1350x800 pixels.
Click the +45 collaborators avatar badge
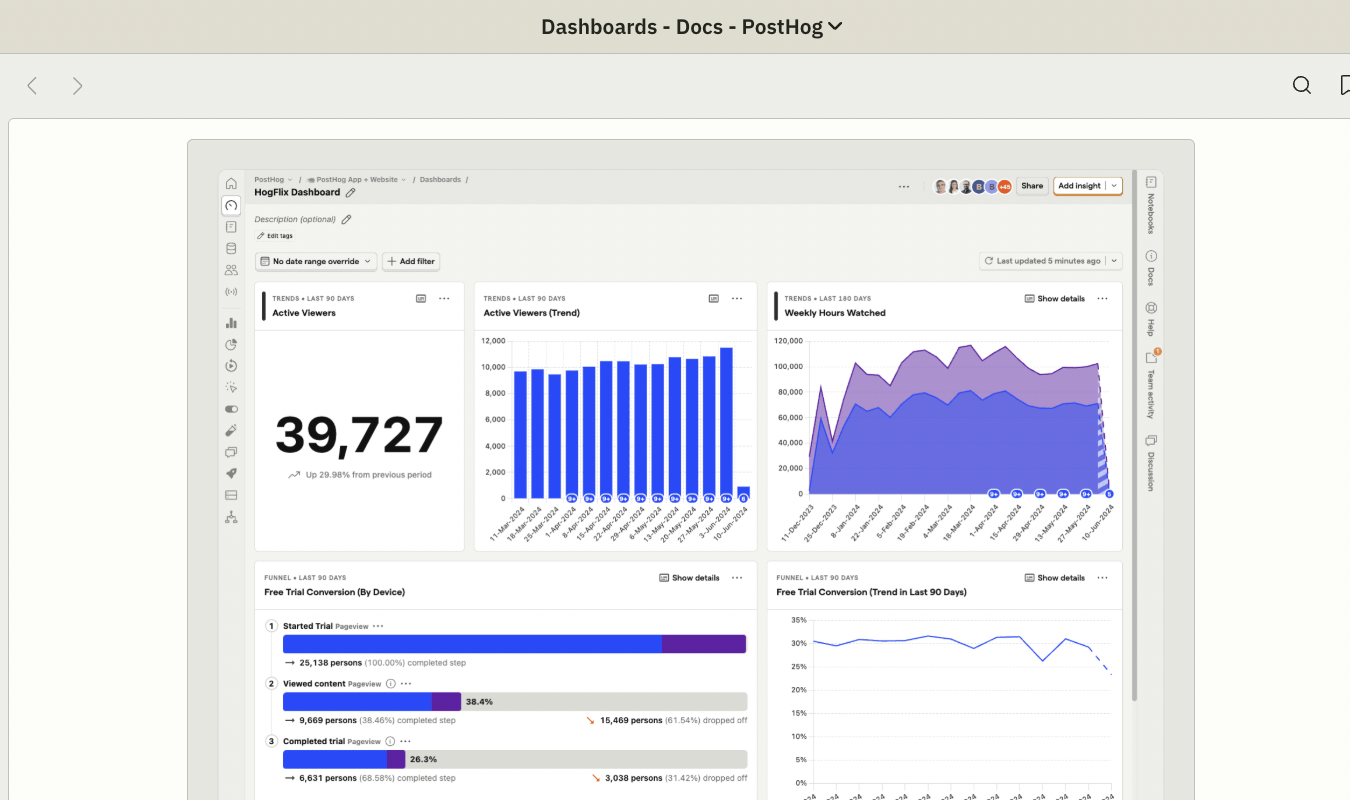point(1004,186)
